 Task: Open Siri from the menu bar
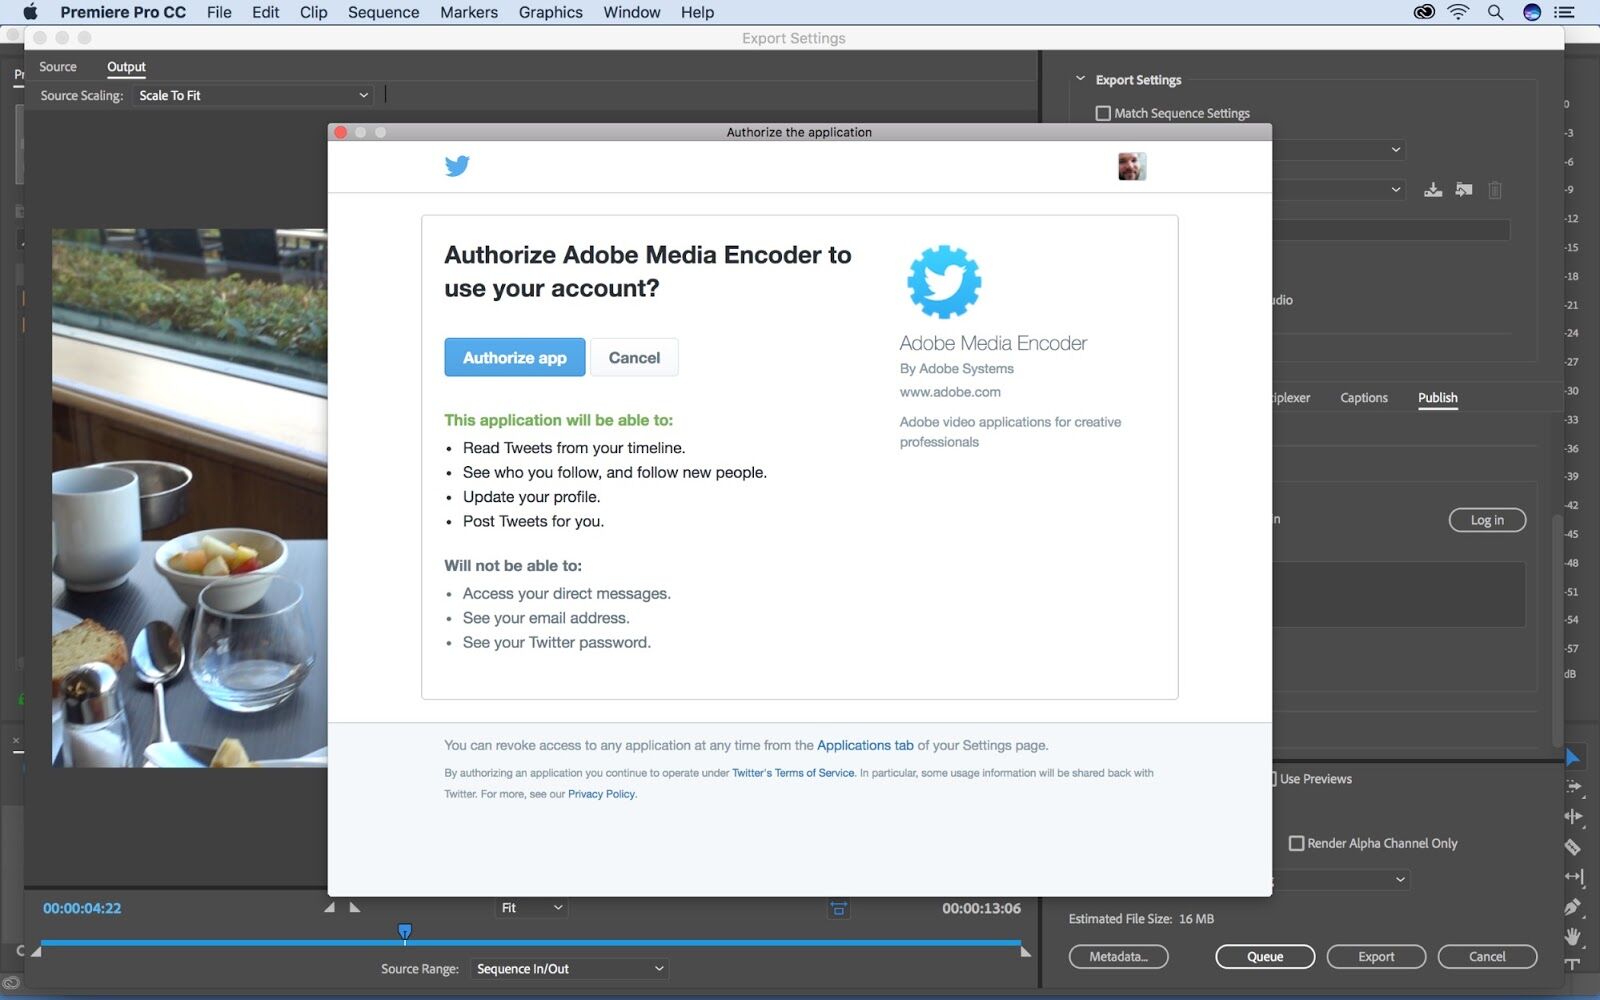tap(1532, 12)
